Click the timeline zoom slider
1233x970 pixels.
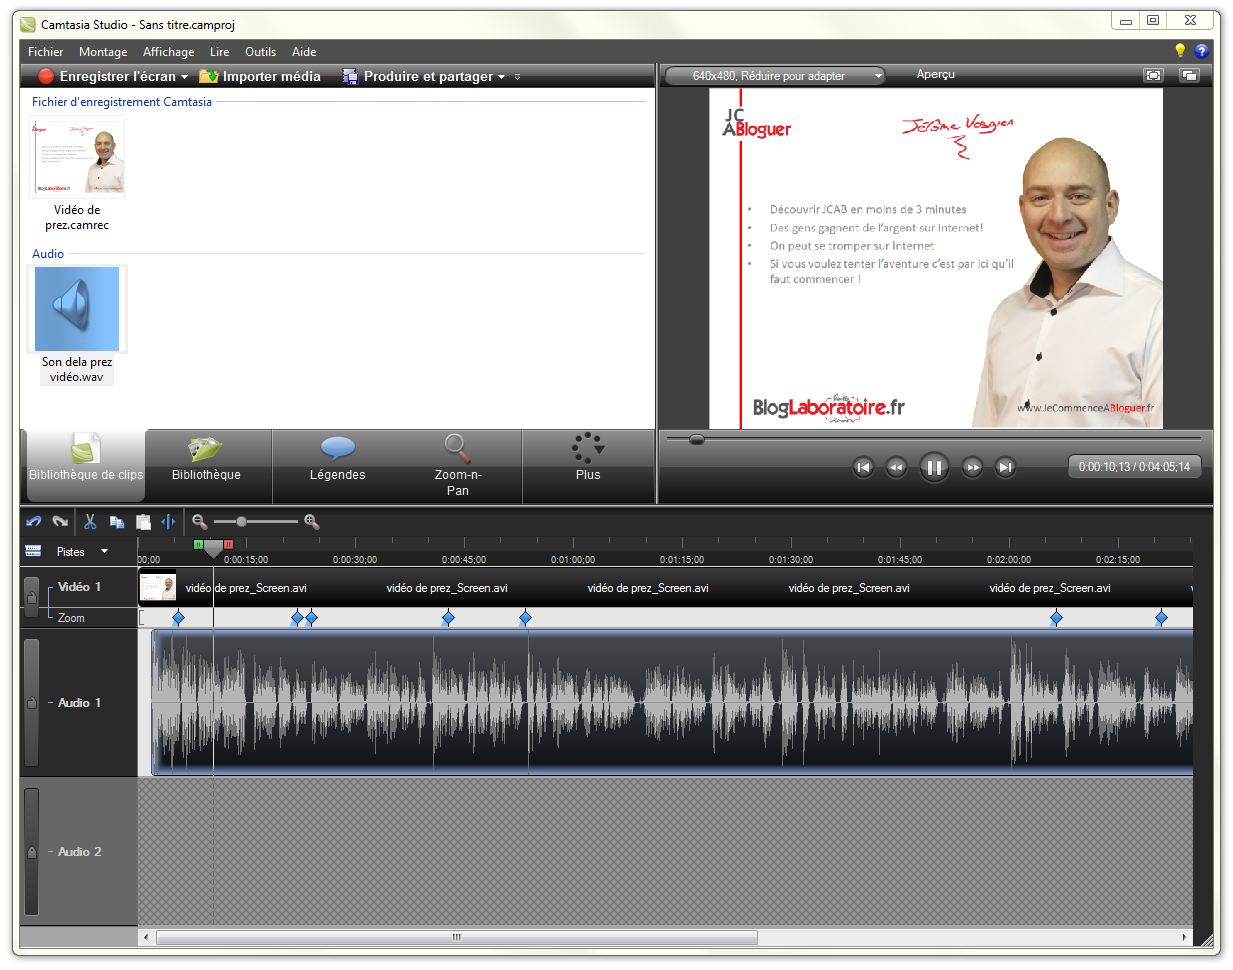[241, 521]
